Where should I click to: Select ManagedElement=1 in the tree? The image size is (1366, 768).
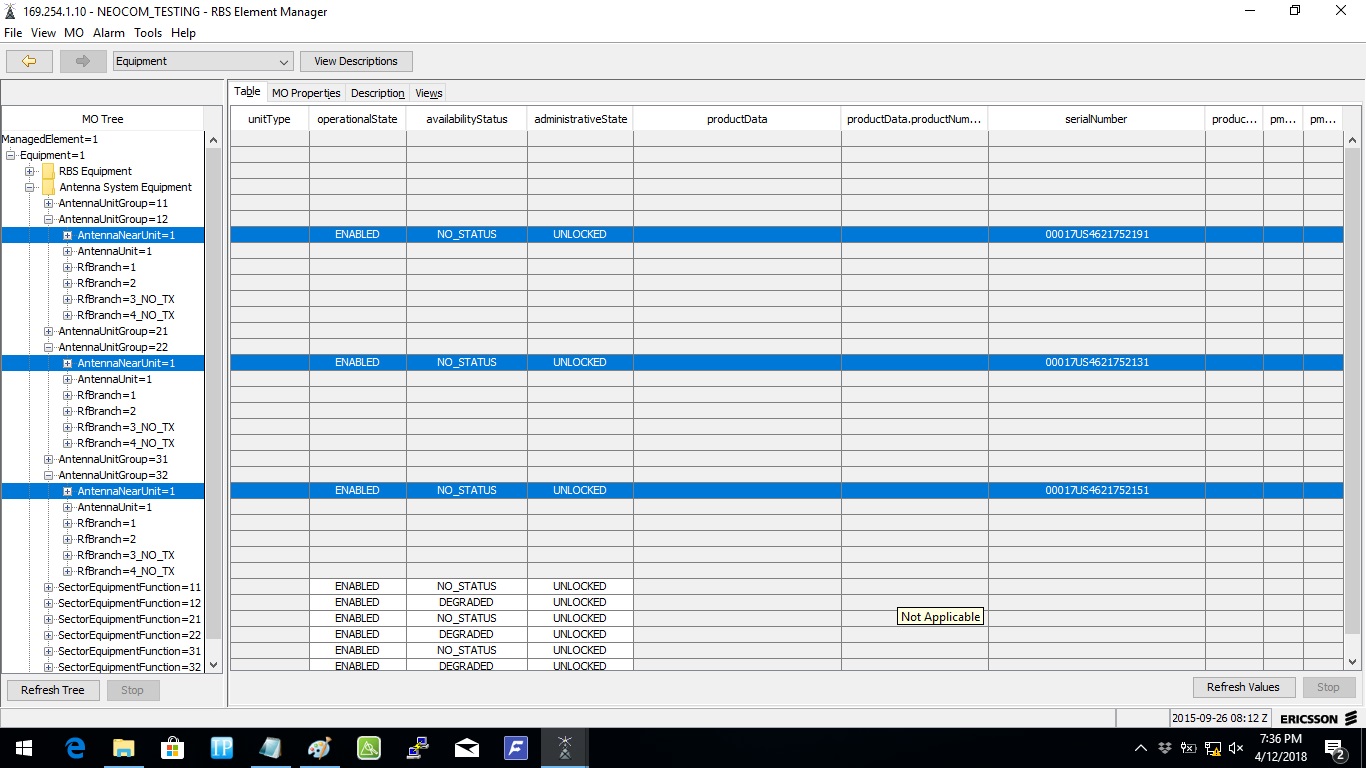pyautogui.click(x=50, y=139)
